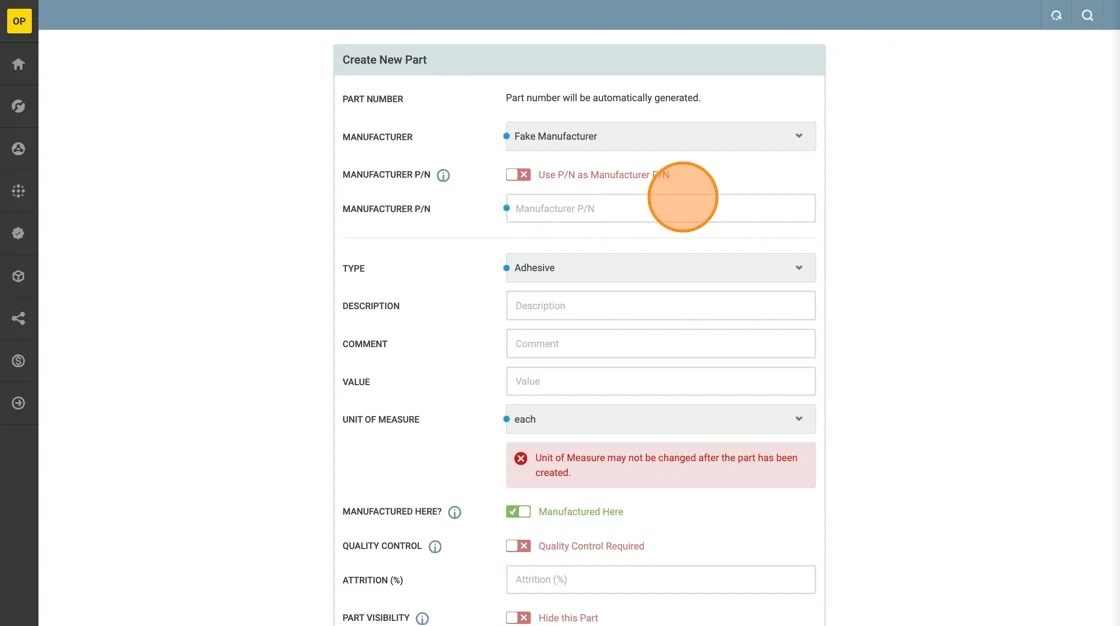Open the share icon in the sidebar
Image resolution: width=1120 pixels, height=626 pixels.
18,319
